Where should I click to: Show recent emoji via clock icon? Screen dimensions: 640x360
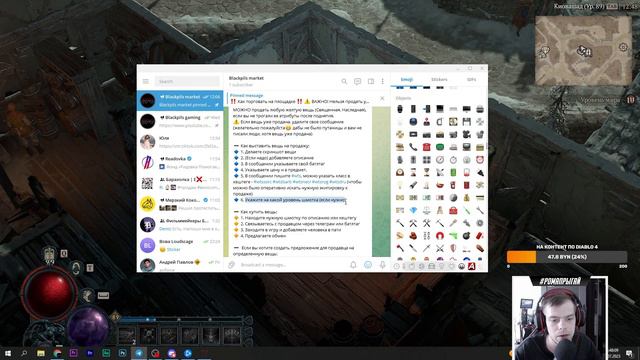(396, 266)
